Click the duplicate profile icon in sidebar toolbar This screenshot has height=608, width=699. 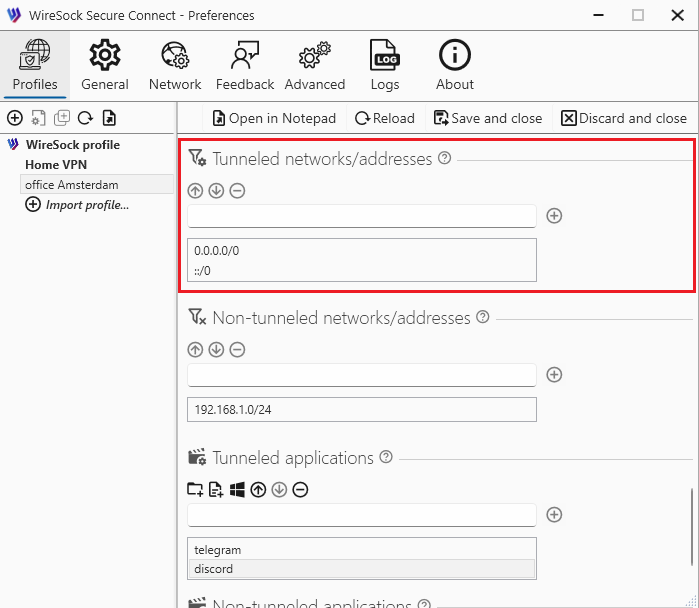pos(62,118)
